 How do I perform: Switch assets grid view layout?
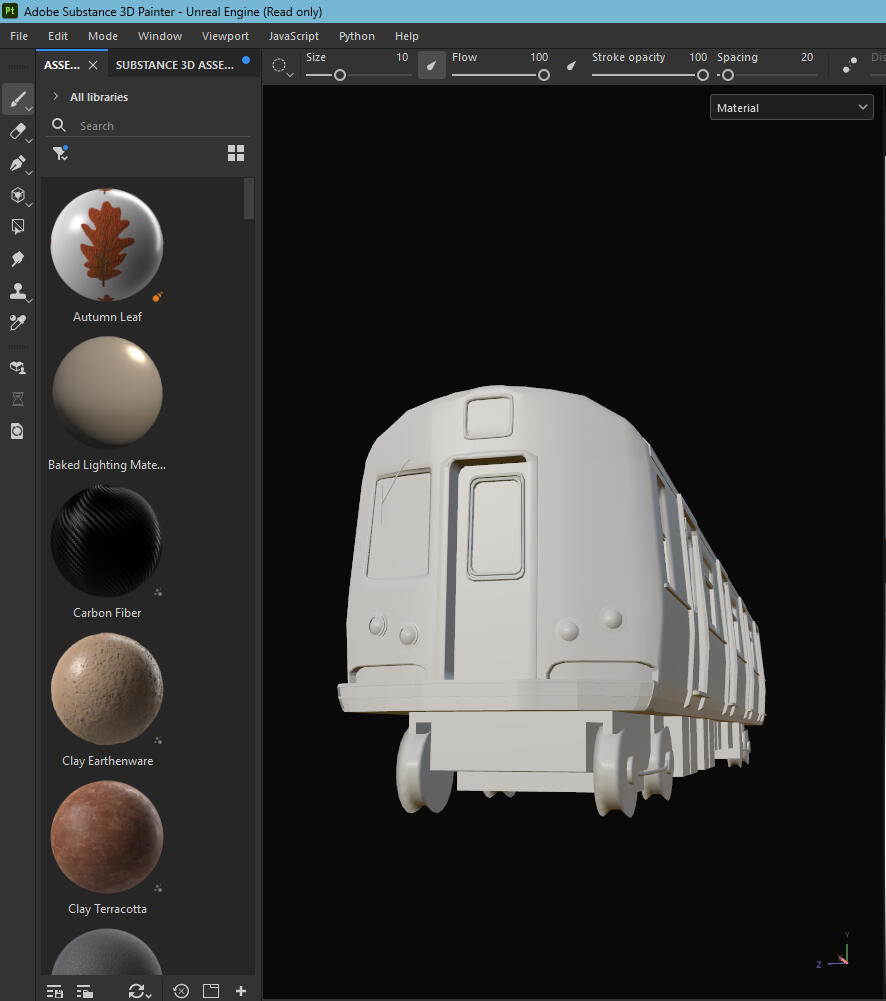pos(236,153)
